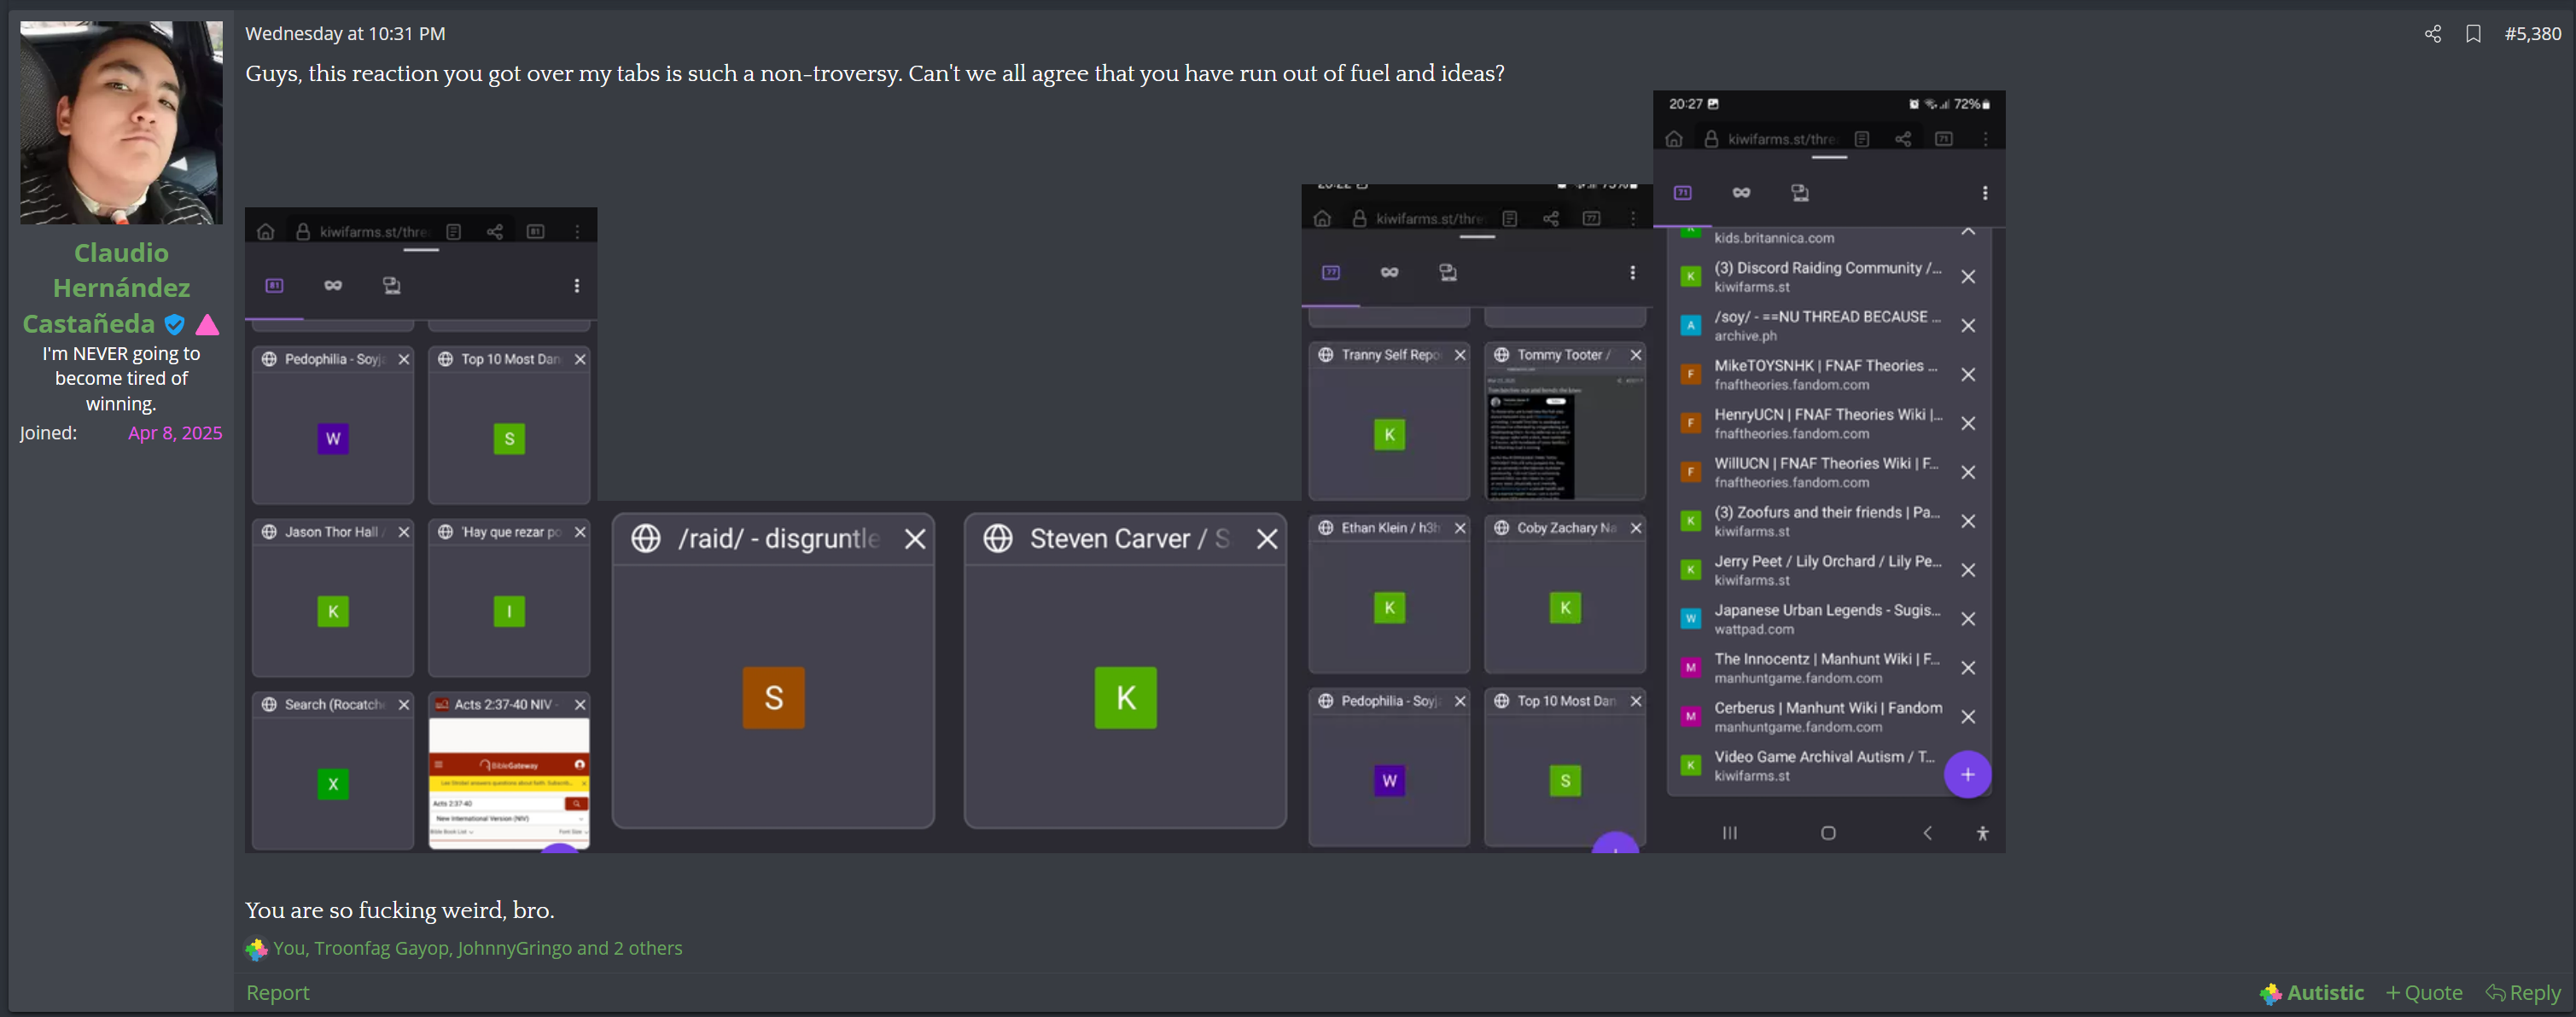React to the post with Autistic
Screen dimensions: 2576x1017
pyautogui.click(x=2312, y=992)
